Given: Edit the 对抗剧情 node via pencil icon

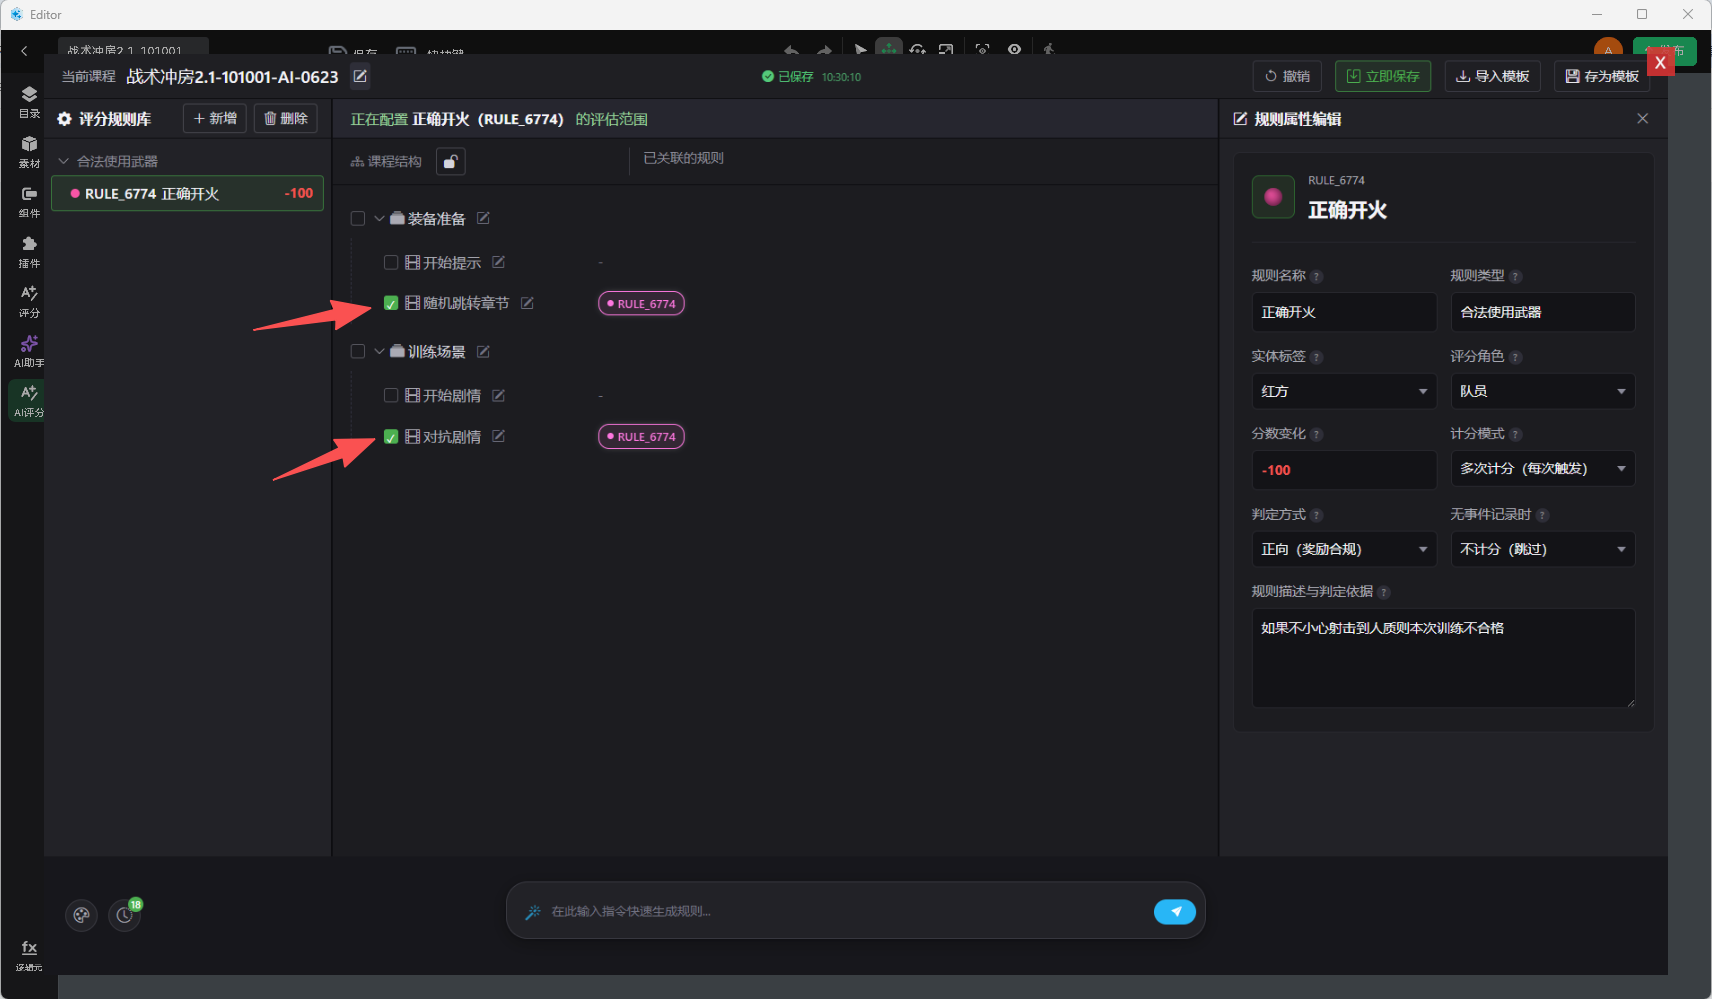Looking at the screenshot, I should (x=498, y=436).
